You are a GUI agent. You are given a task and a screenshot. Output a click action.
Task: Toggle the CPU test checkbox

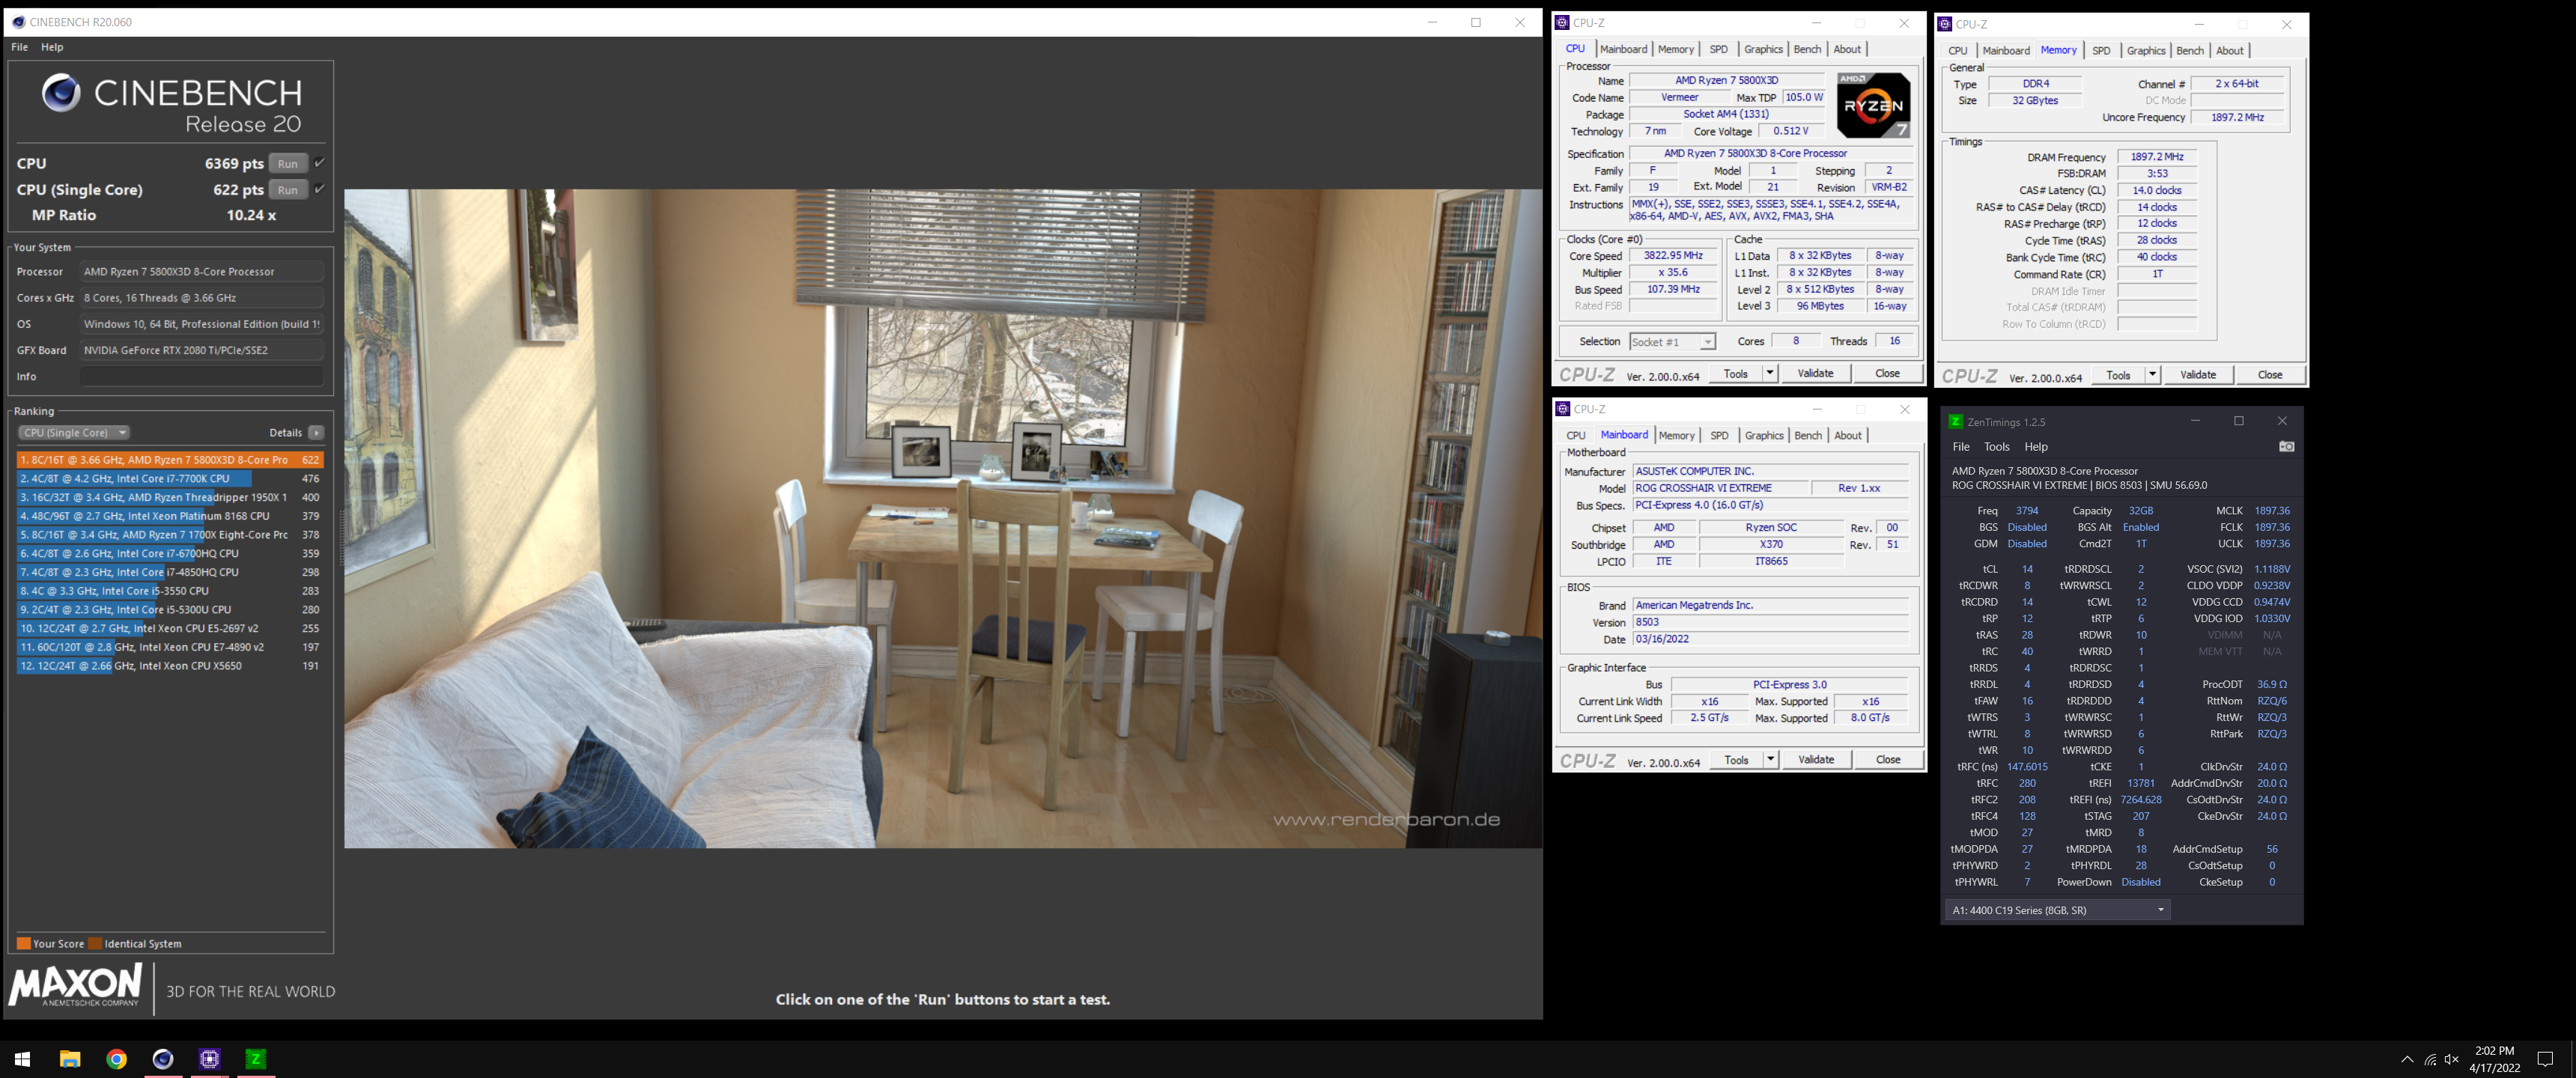click(320, 163)
